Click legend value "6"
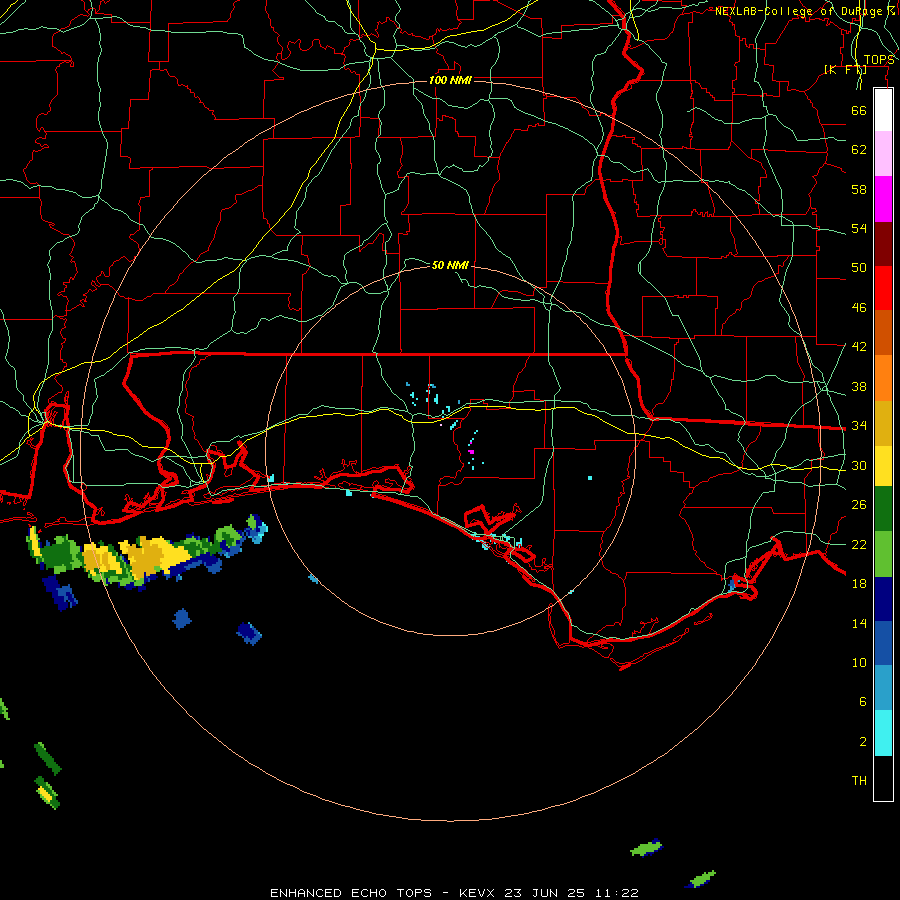The image size is (900, 900). click(862, 702)
